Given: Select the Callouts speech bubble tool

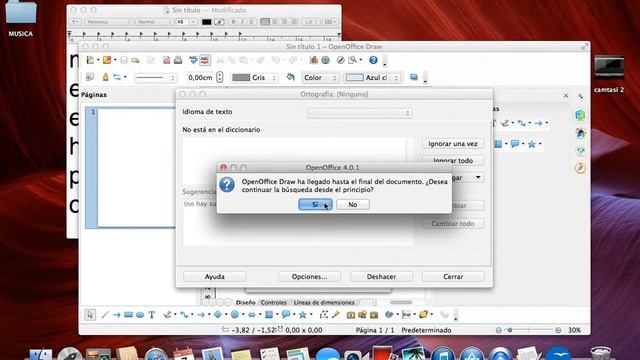Looking at the screenshot, I should [286, 315].
